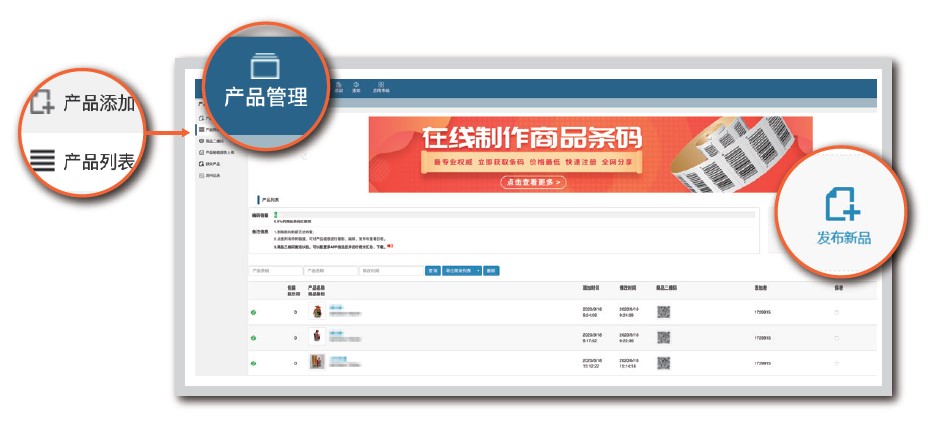
Task: Open the third product's QR code
Action: point(663,362)
